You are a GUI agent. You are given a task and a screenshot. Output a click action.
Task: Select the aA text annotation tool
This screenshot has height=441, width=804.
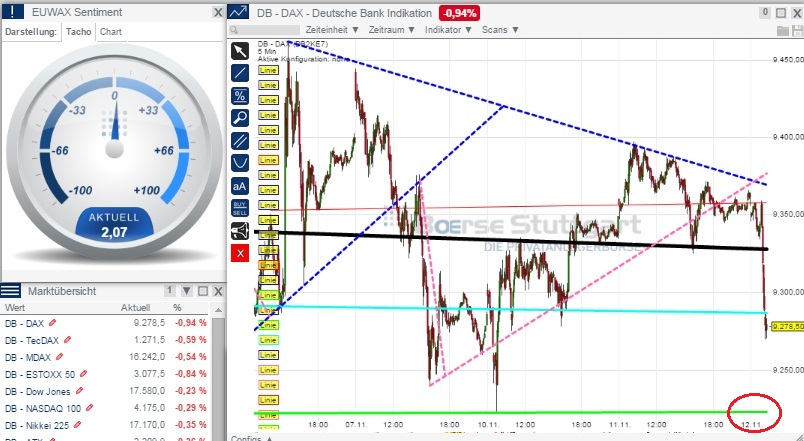(240, 186)
